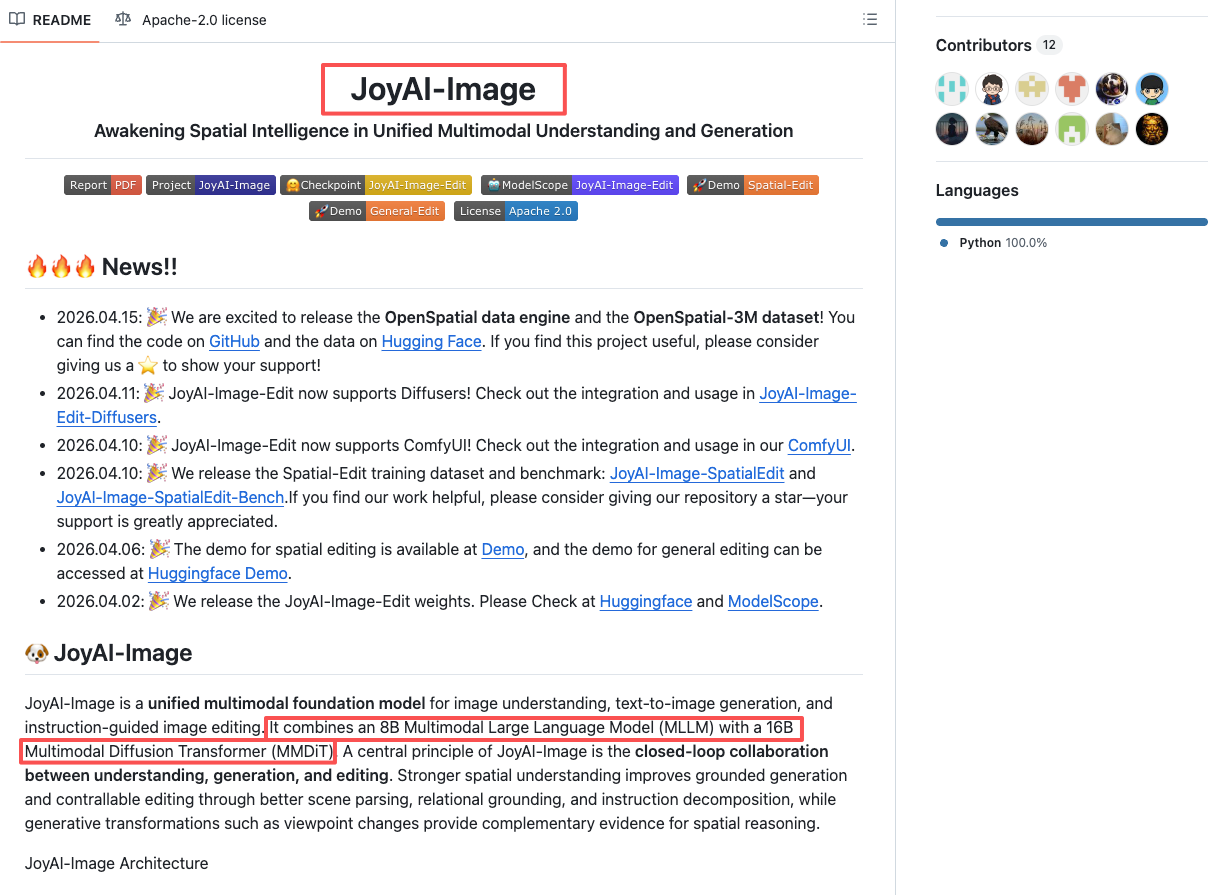Click the README book icon
The width and height of the screenshot is (1218, 895).
[x=17, y=20]
